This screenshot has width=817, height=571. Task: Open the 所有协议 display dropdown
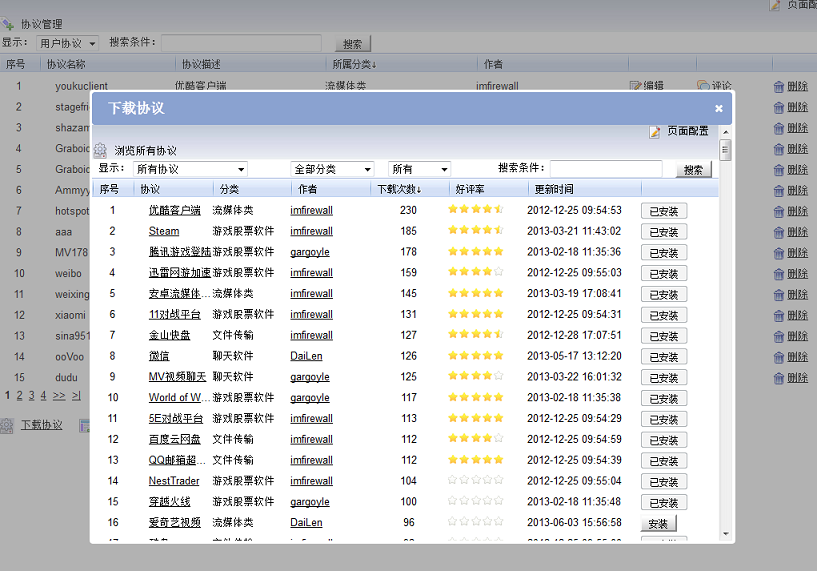pyautogui.click(x=190, y=169)
